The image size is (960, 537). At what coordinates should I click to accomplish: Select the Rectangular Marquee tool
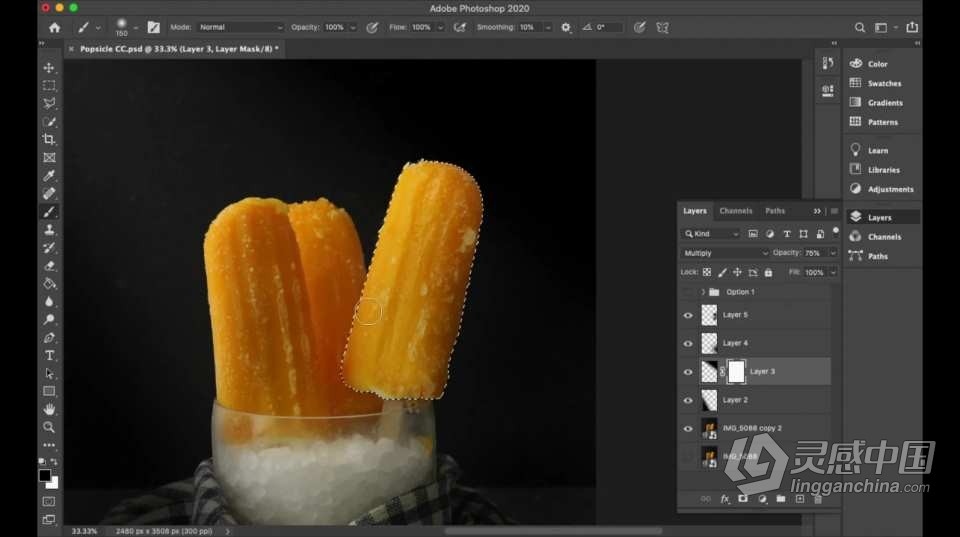pyautogui.click(x=49, y=86)
